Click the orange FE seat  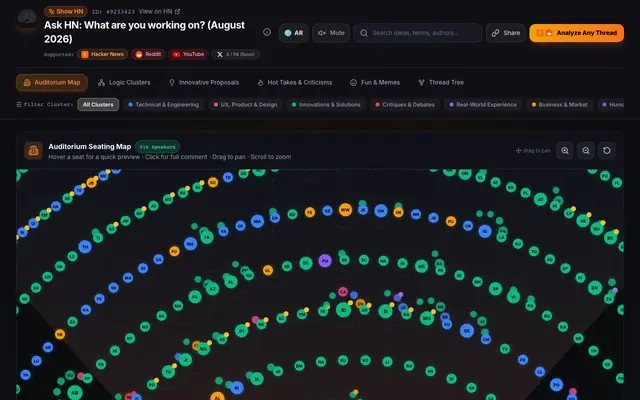[x=310, y=212]
